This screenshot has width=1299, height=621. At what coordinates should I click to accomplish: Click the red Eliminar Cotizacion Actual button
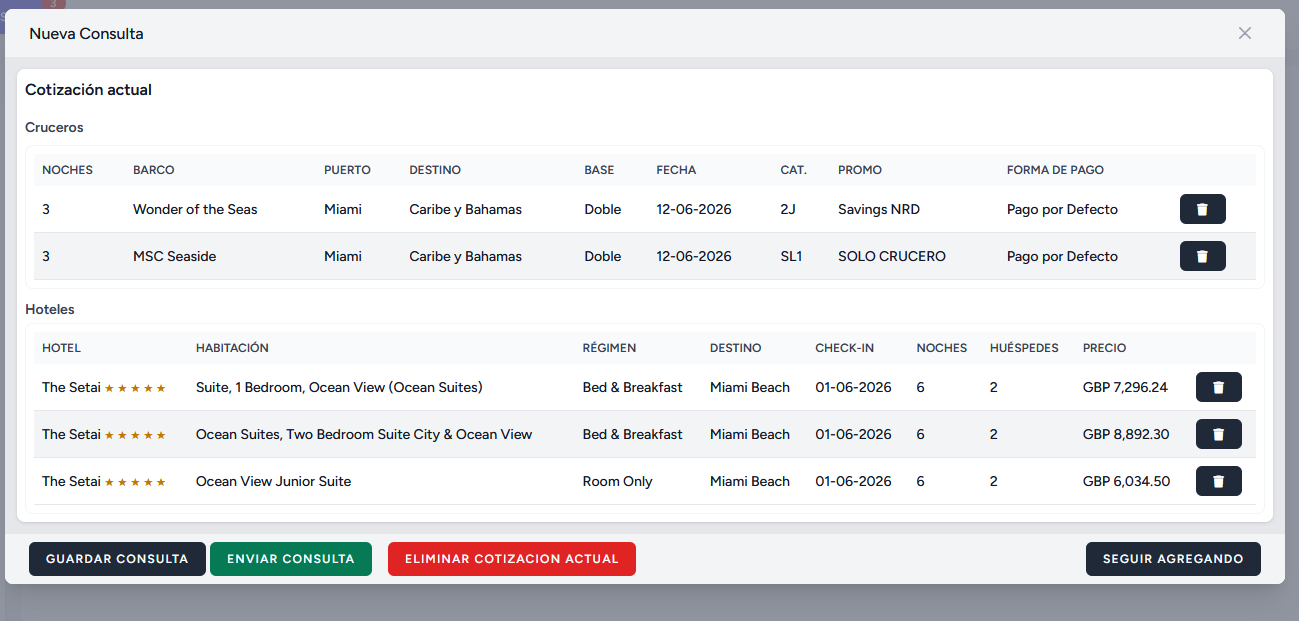pyautogui.click(x=511, y=559)
